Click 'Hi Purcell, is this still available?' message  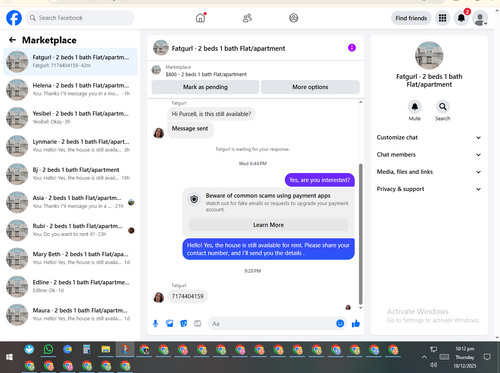[x=211, y=114]
